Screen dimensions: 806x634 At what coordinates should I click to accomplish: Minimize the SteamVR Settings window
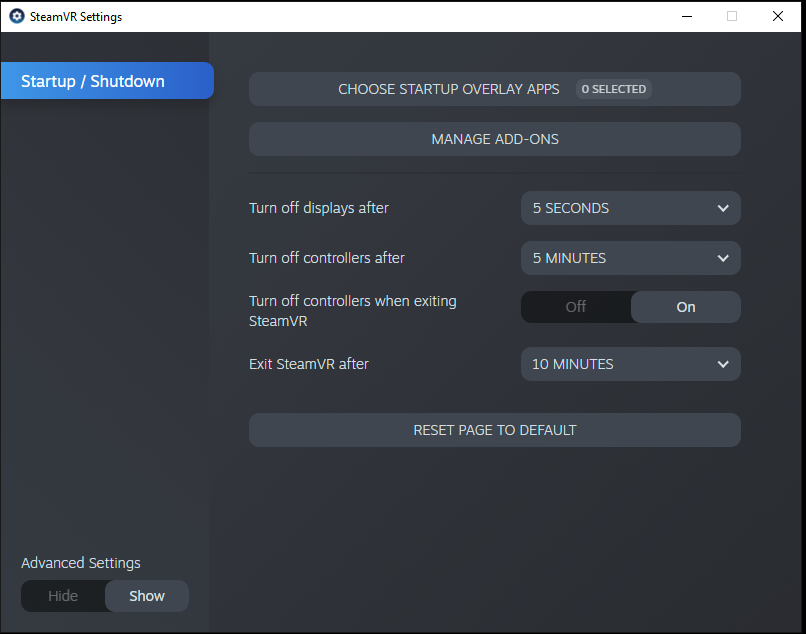687,16
